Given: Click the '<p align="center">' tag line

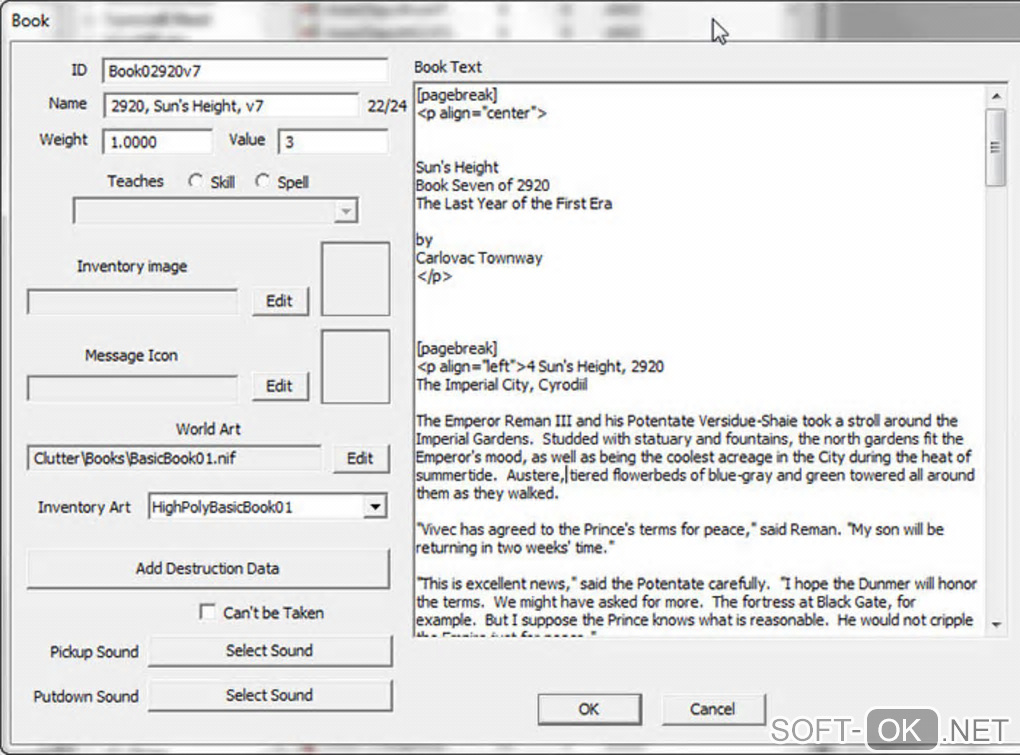Looking at the screenshot, I should 482,113.
